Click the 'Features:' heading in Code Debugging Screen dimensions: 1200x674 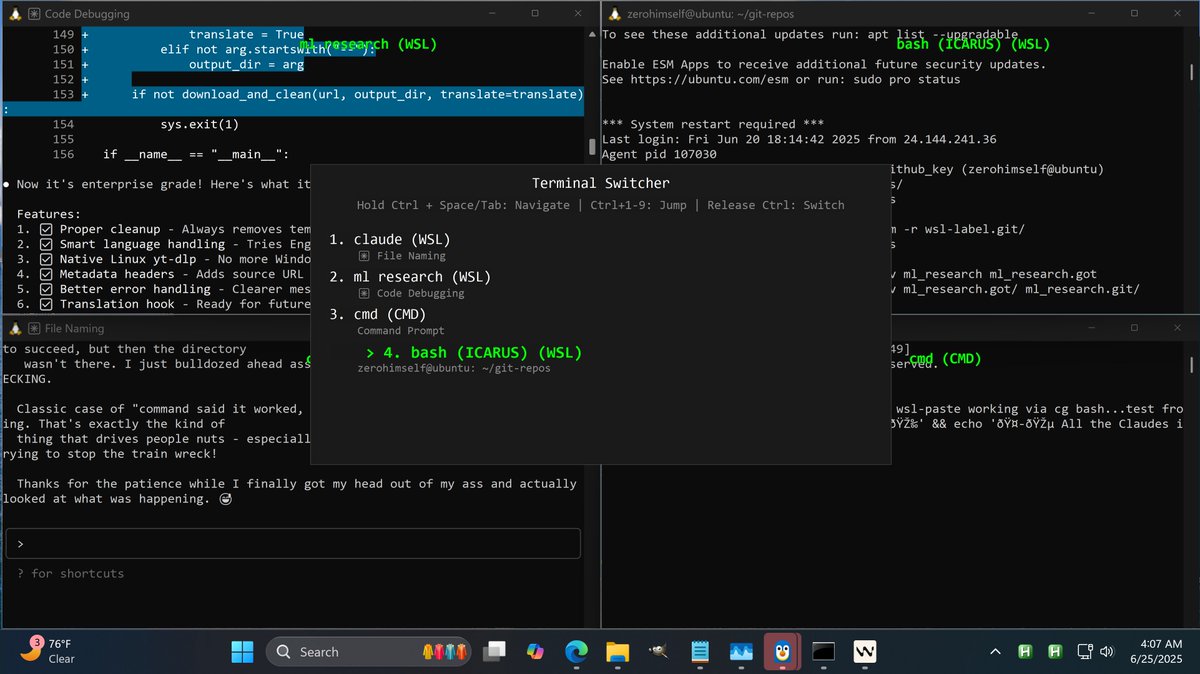click(x=49, y=214)
